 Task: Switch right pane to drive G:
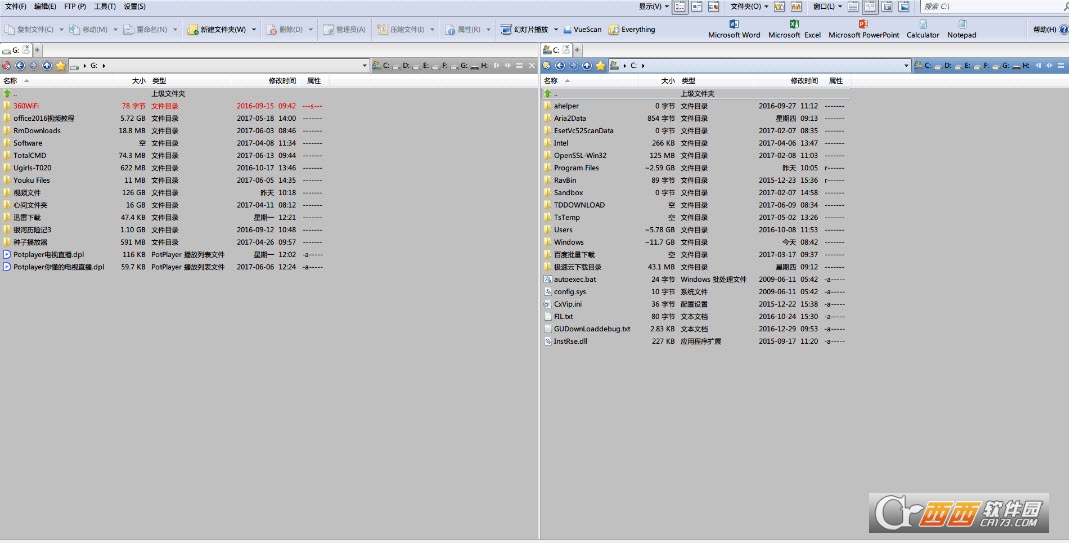[1001, 65]
